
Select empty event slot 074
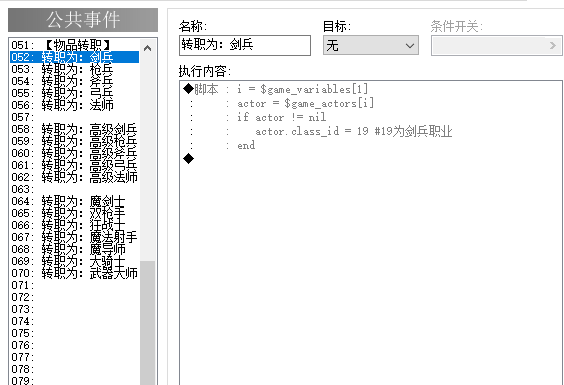tap(74, 321)
